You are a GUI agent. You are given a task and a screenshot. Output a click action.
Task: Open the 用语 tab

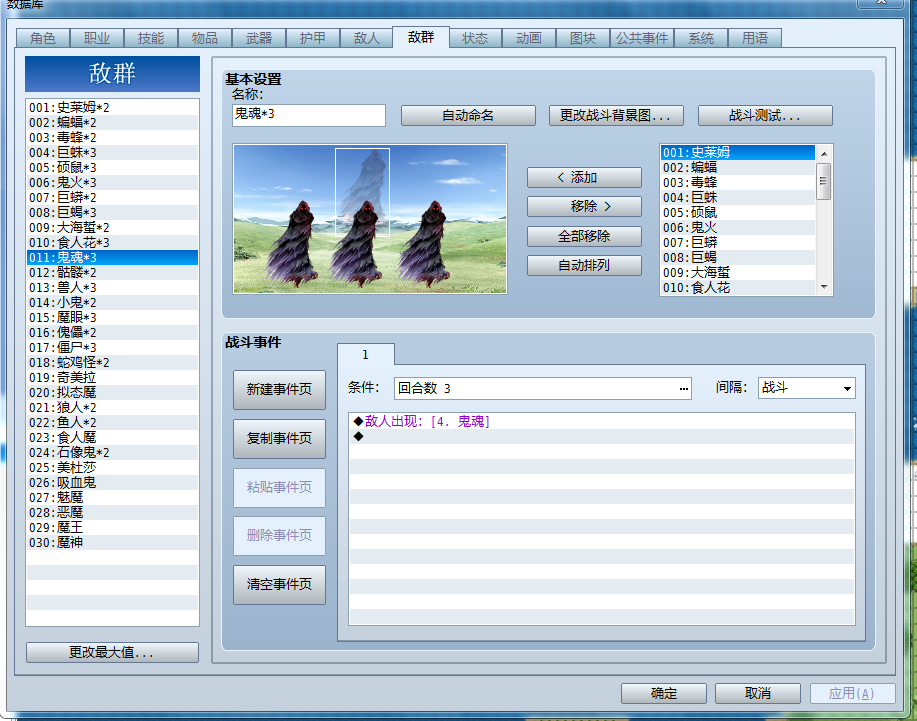coord(754,38)
